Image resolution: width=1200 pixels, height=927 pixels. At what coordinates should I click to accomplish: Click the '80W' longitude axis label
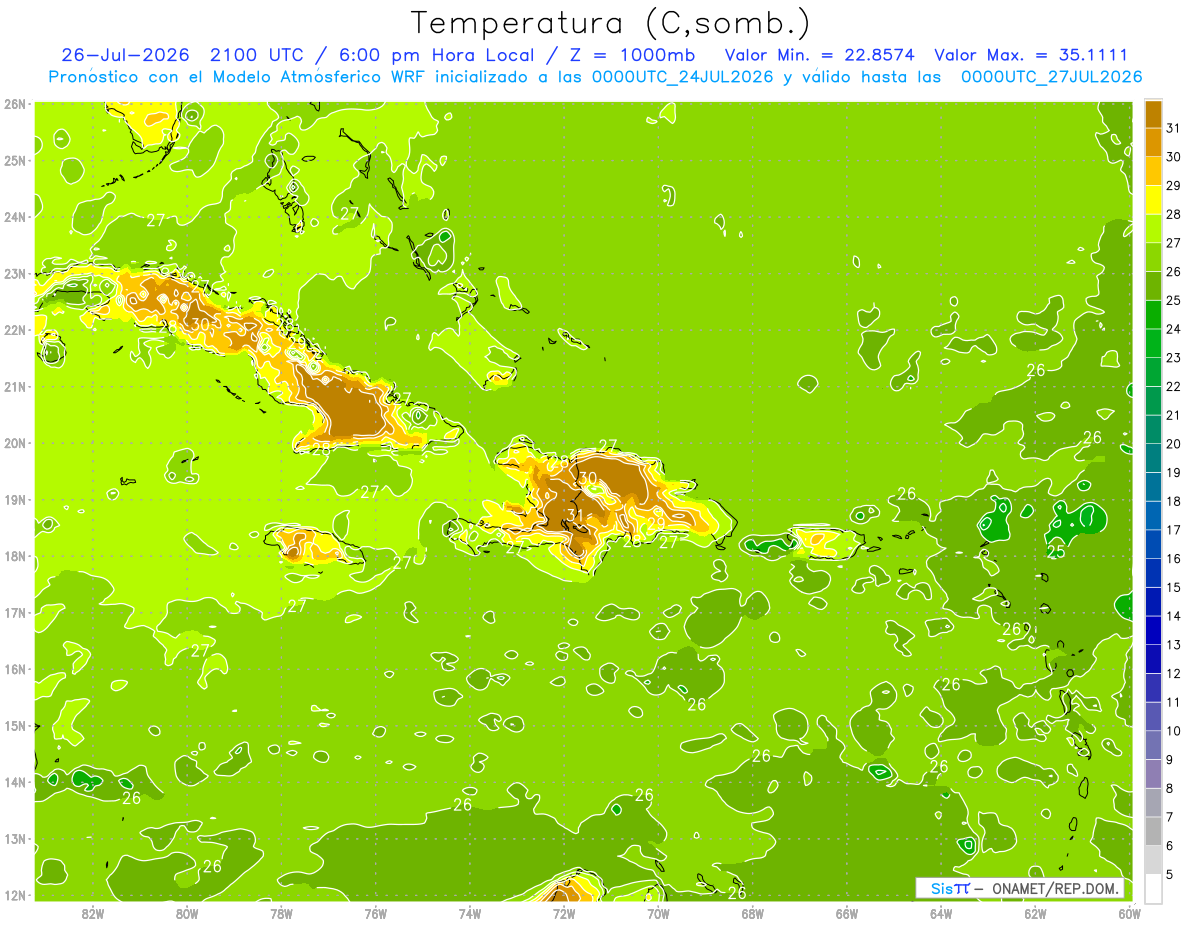pyautogui.click(x=187, y=913)
